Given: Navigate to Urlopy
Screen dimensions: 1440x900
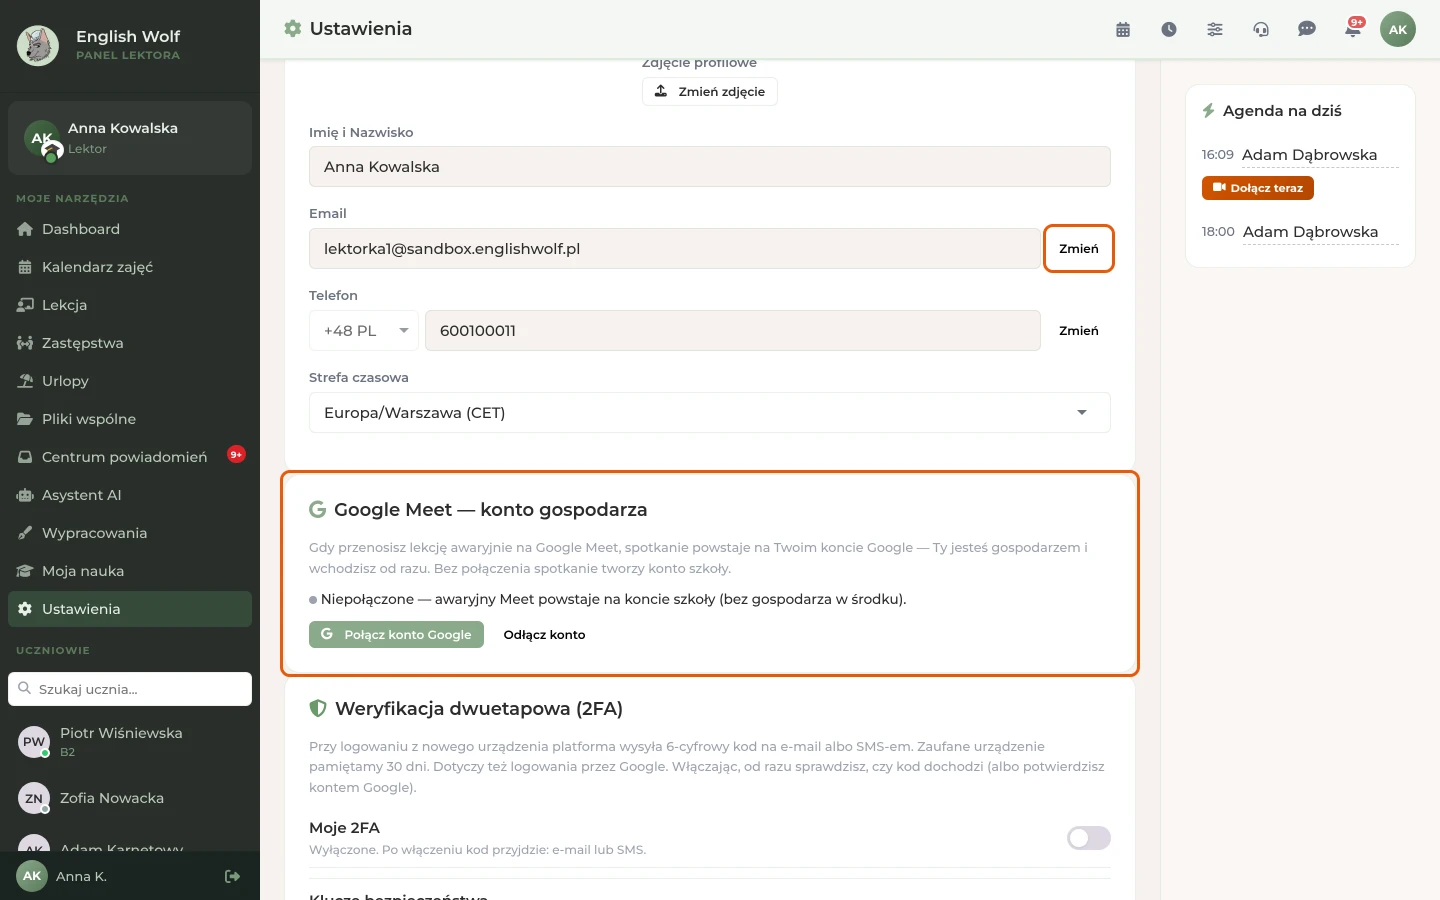Looking at the screenshot, I should coord(130,381).
